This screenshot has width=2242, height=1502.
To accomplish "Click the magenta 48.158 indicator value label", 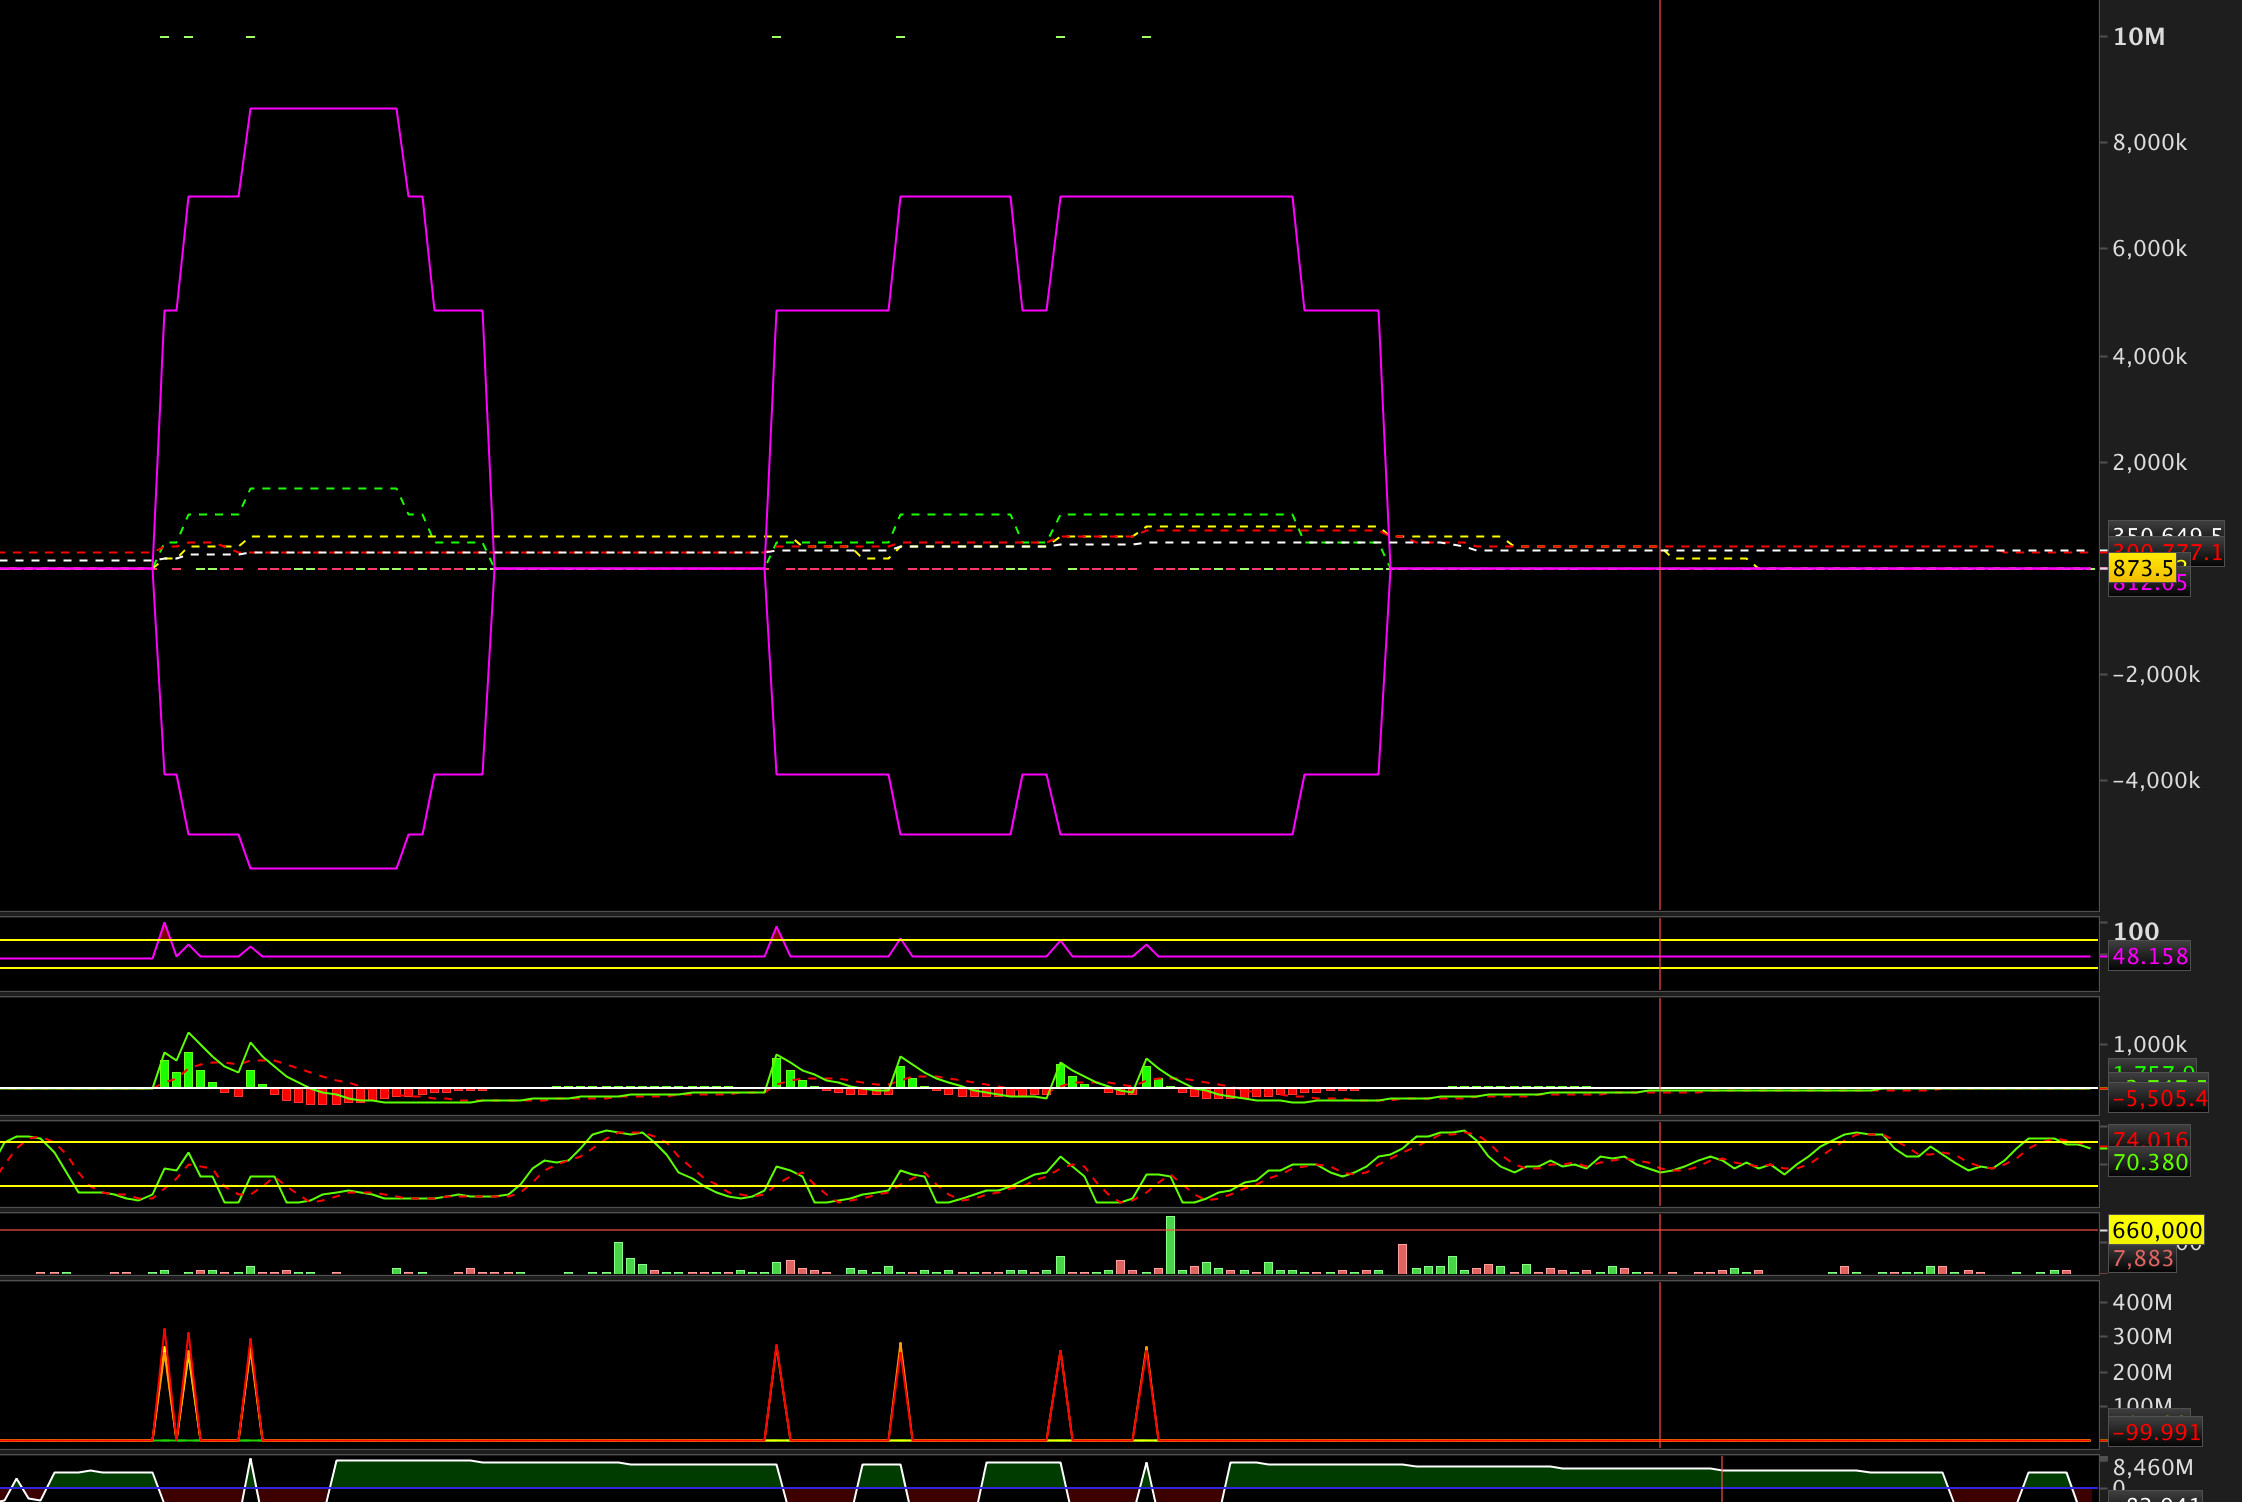I will [x=2149, y=956].
